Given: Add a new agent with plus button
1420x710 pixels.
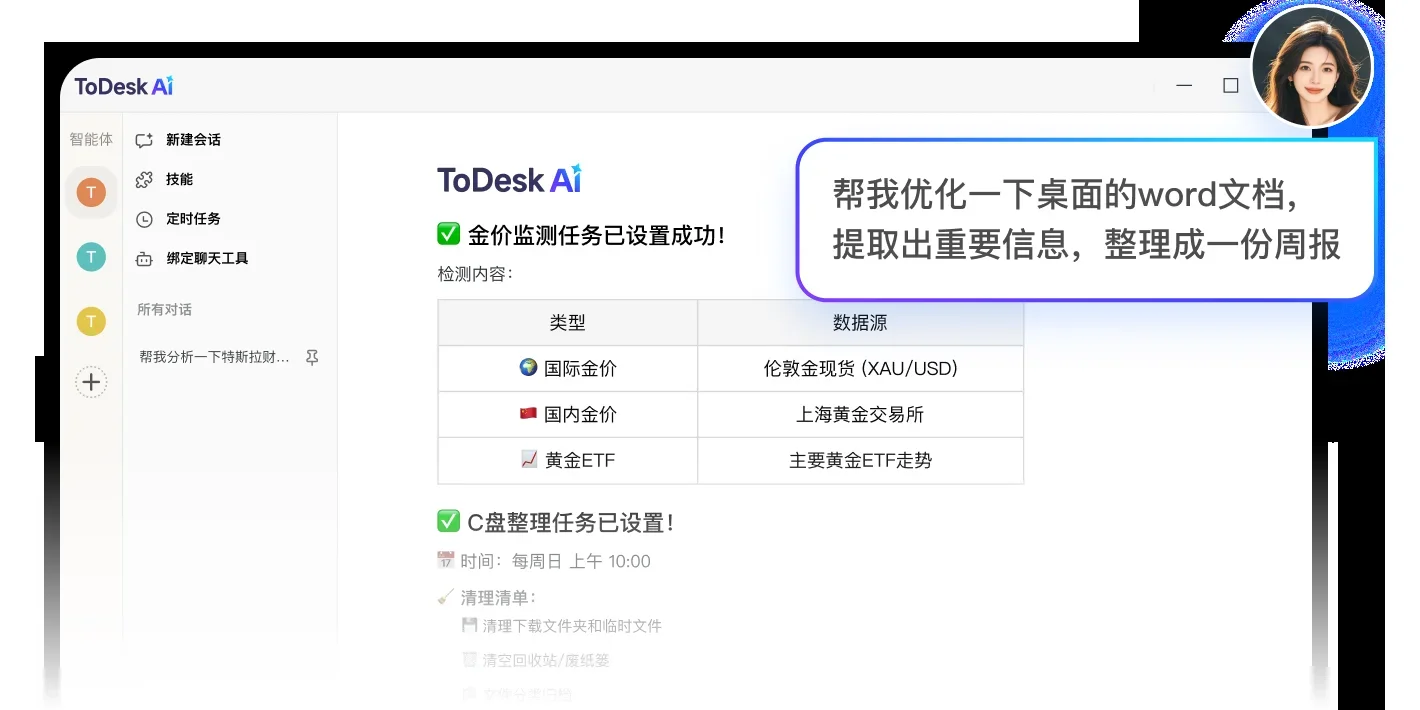Looking at the screenshot, I should pyautogui.click(x=91, y=382).
